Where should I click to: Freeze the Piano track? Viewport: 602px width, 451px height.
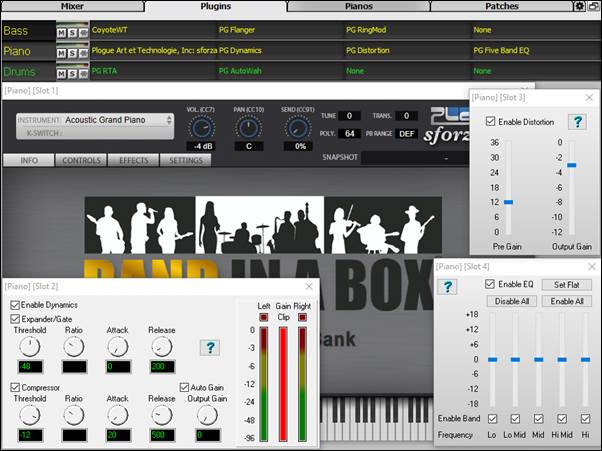[83, 53]
